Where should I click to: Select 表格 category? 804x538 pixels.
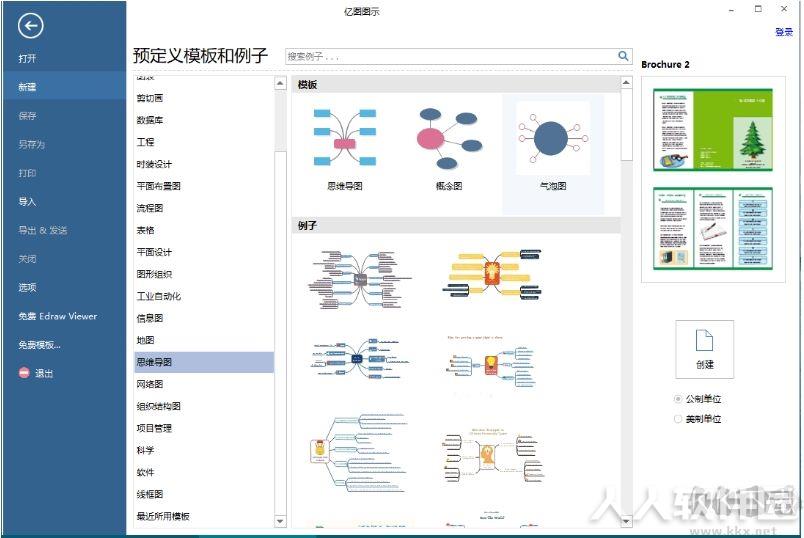[x=145, y=230]
